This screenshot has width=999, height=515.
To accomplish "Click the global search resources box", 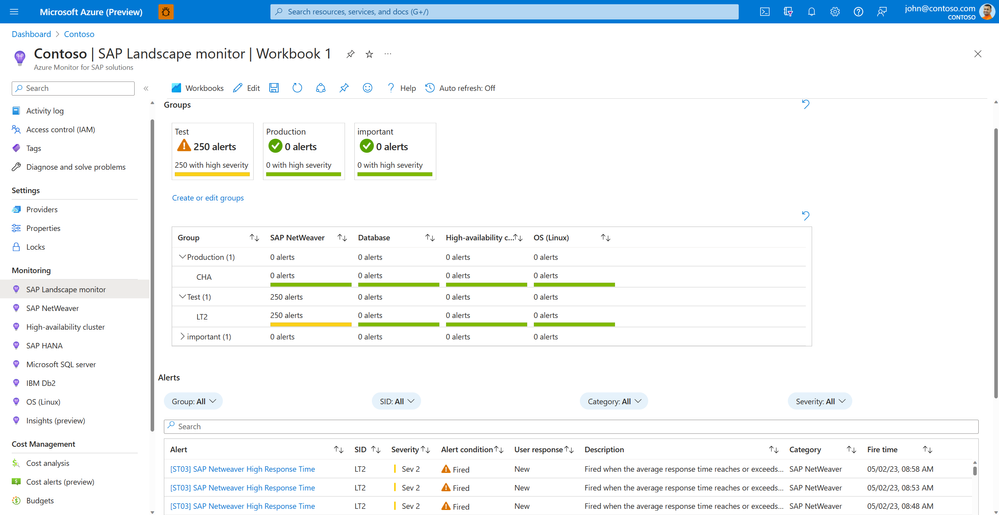I will [505, 11].
